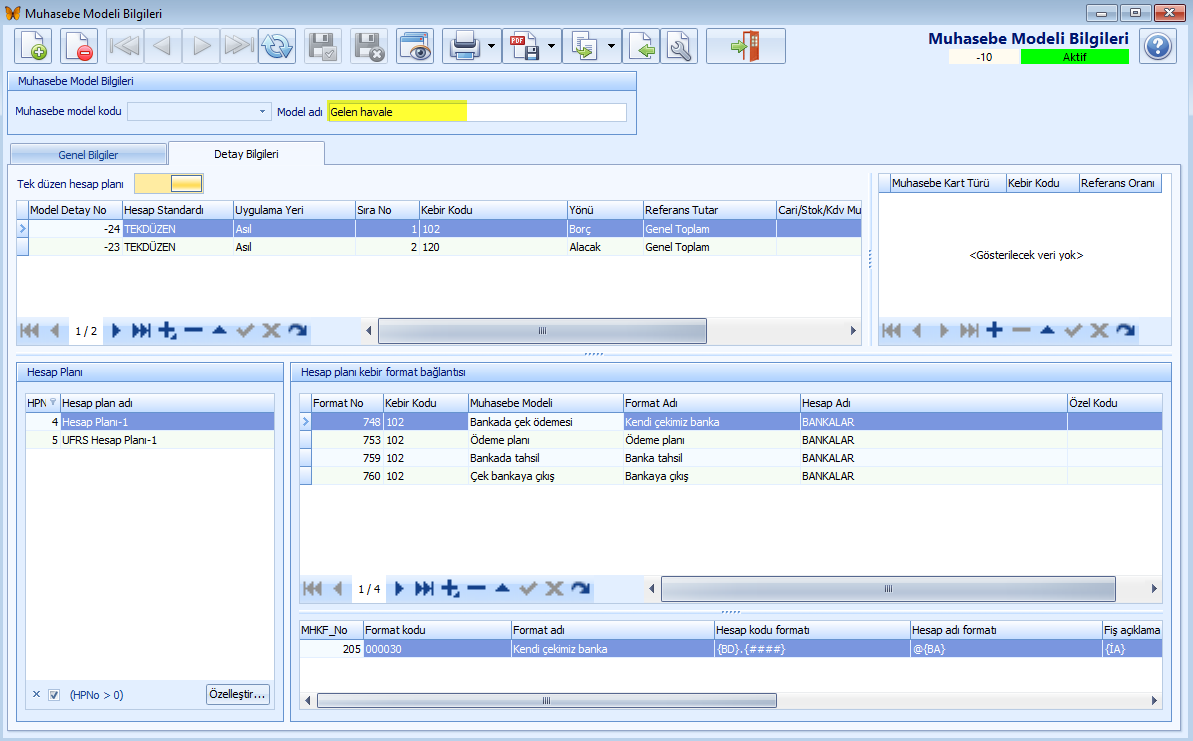This screenshot has width=1193, height=741.
Task: Click edit triangle in Muhasebe Kart Türü navigator
Action: coord(1047,330)
